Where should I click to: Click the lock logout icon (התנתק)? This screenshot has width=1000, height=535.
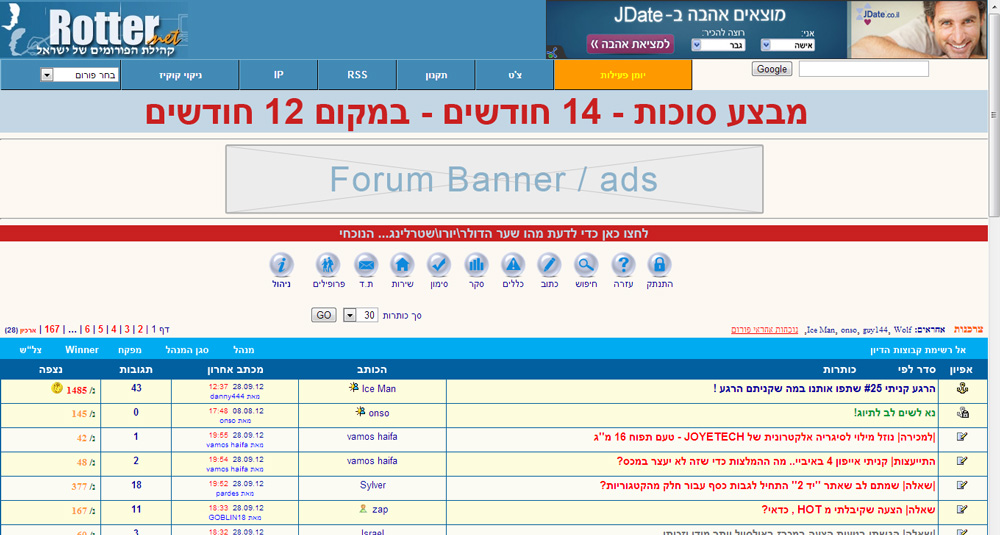point(658,265)
